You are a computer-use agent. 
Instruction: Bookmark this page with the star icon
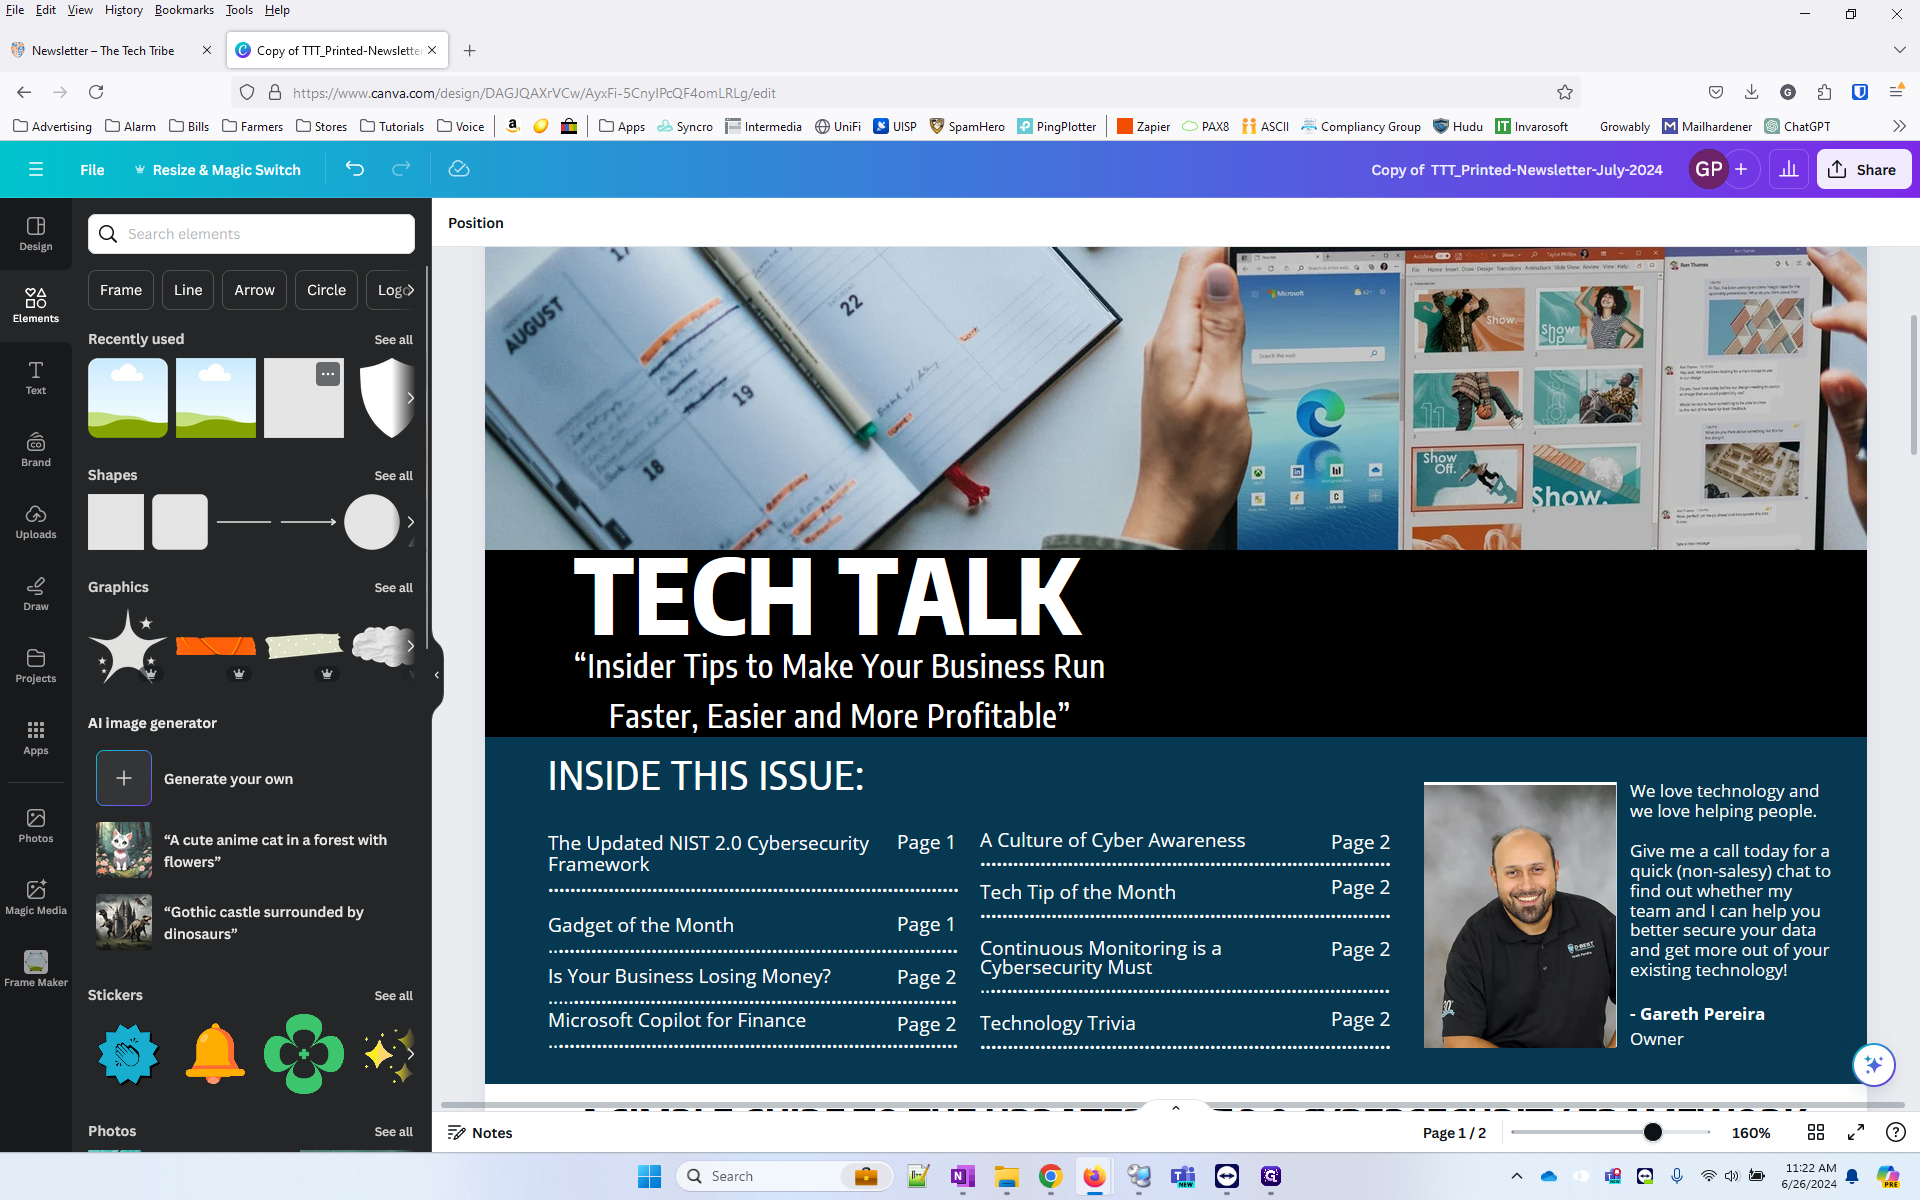point(1565,92)
